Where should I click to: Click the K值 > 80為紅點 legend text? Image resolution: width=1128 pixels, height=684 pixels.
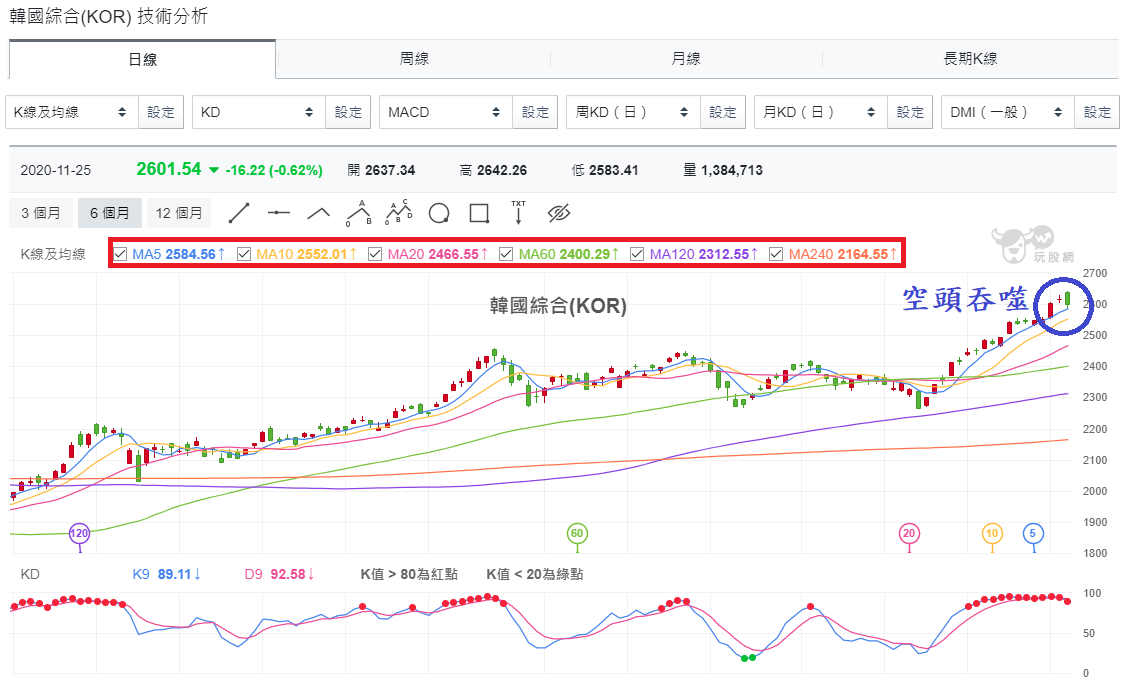409,574
